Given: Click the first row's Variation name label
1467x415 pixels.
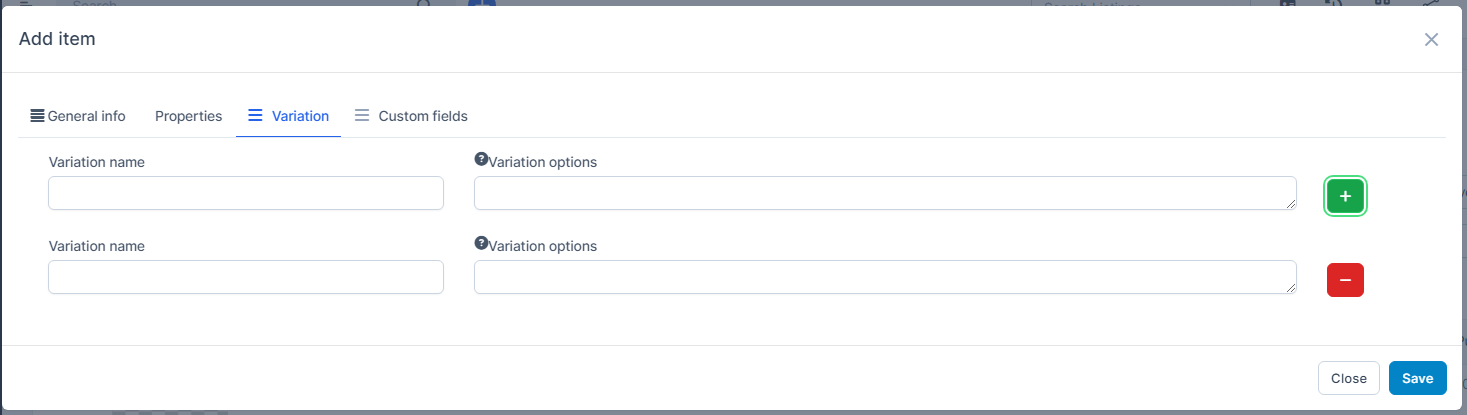Looking at the screenshot, I should pos(96,162).
